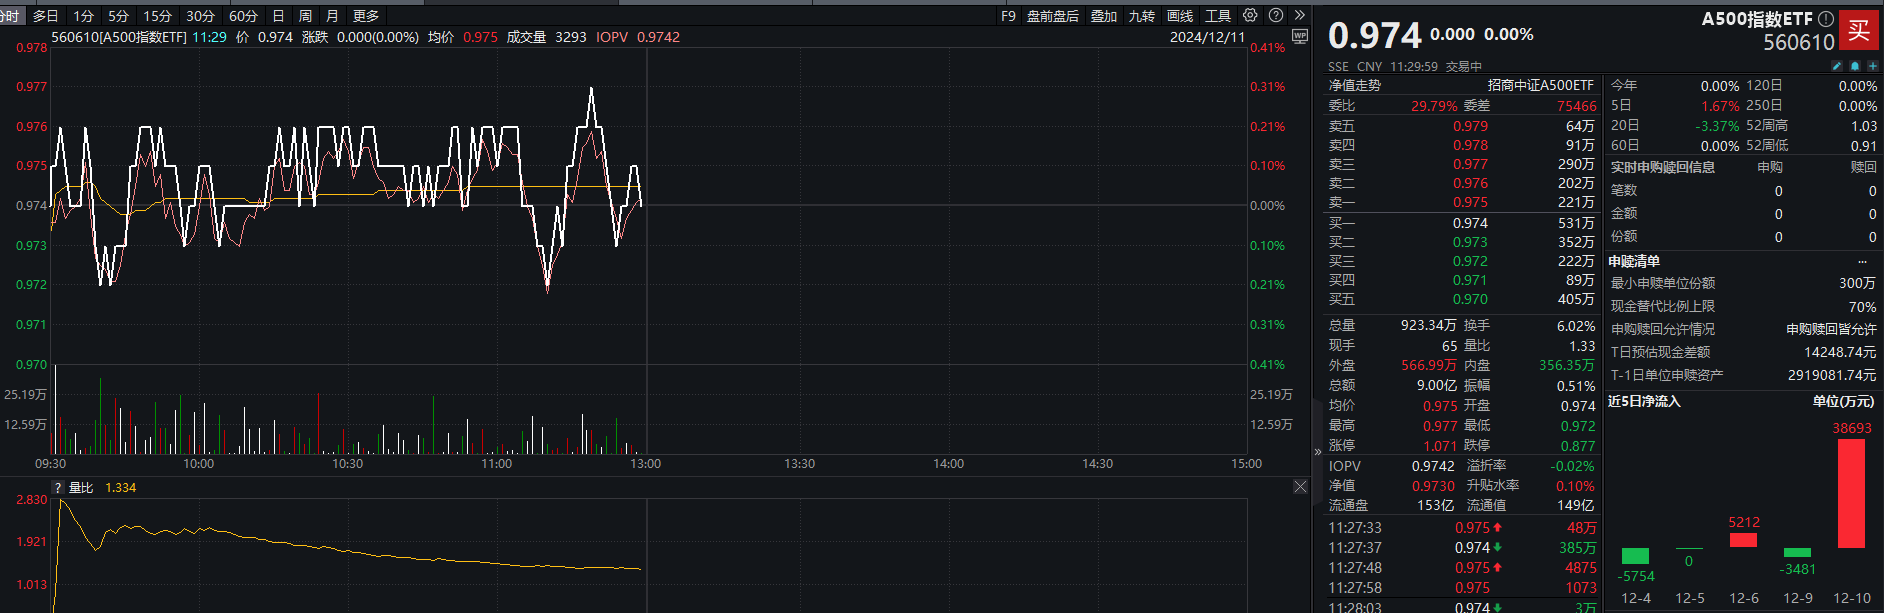Select the 5分 period tab
The image size is (1884, 613).
119,16
